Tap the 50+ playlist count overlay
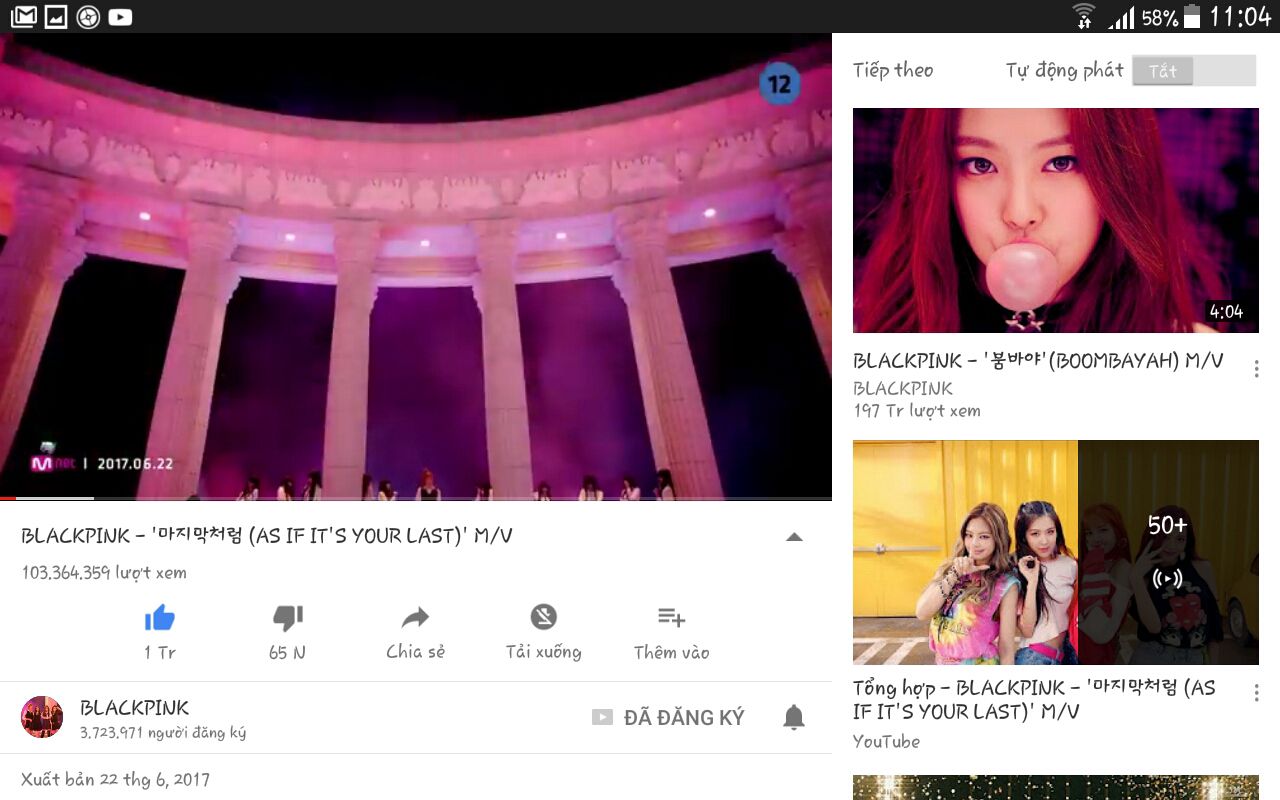The image size is (1280, 800). [x=1168, y=552]
